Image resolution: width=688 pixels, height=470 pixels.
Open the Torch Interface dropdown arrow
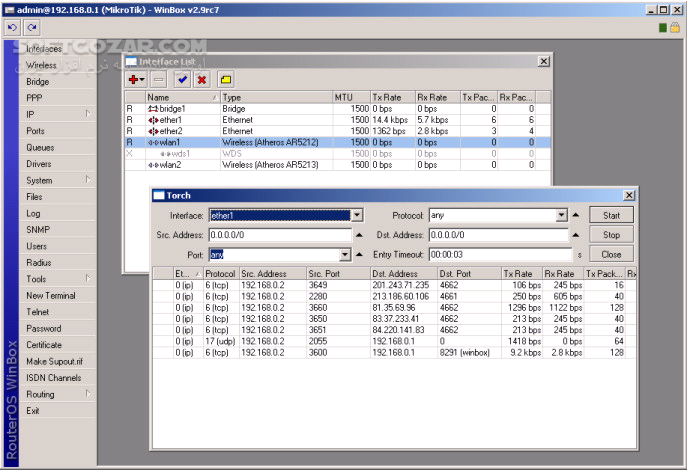pos(357,215)
